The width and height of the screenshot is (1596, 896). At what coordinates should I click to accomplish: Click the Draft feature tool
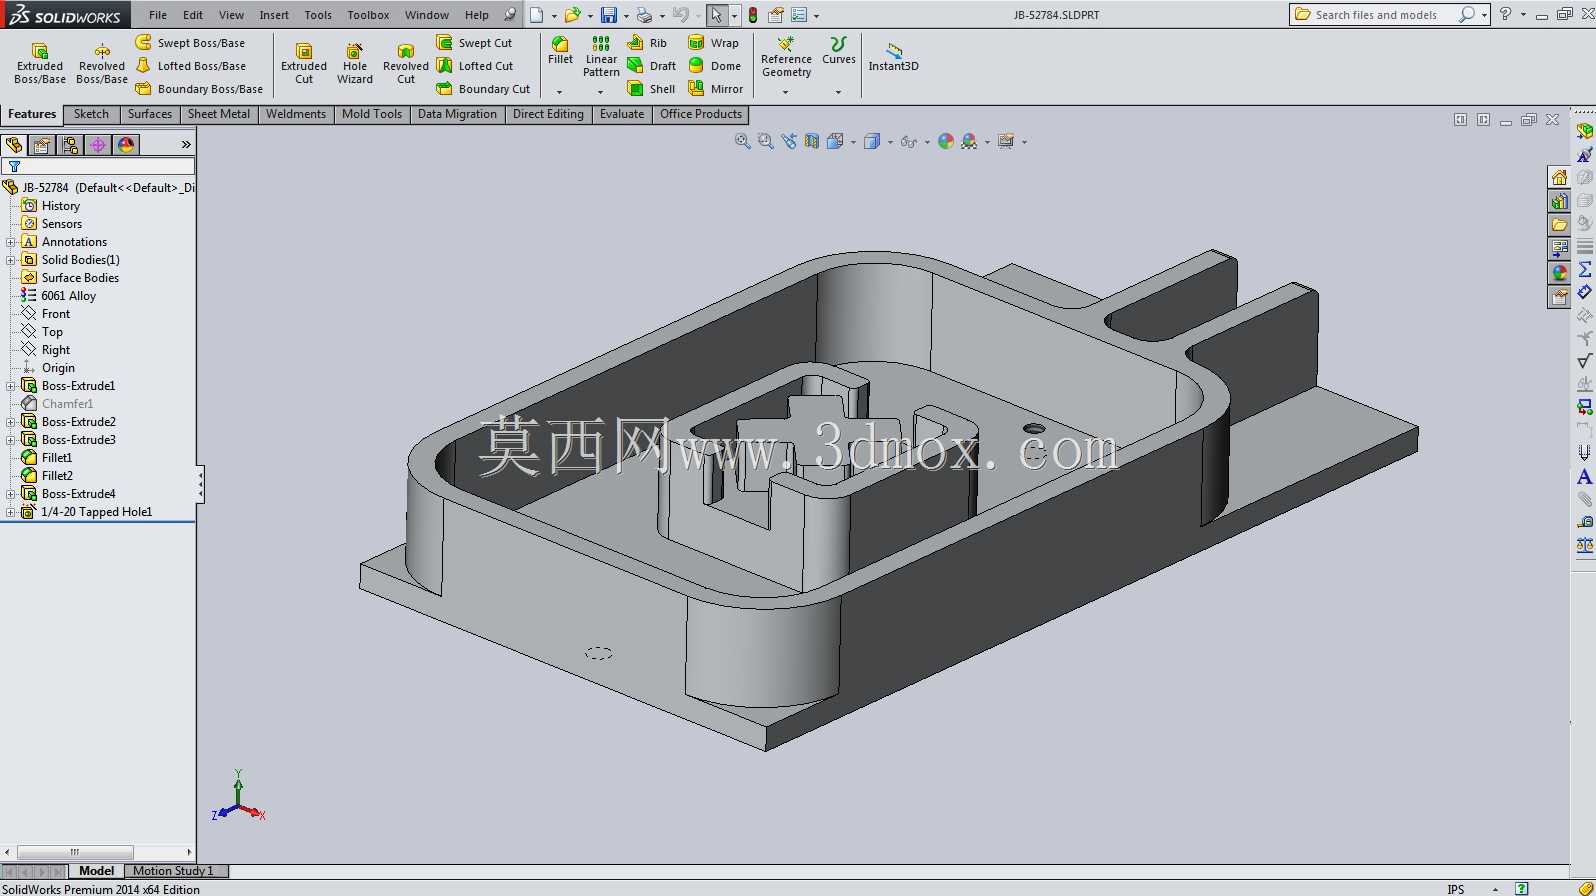coord(651,66)
